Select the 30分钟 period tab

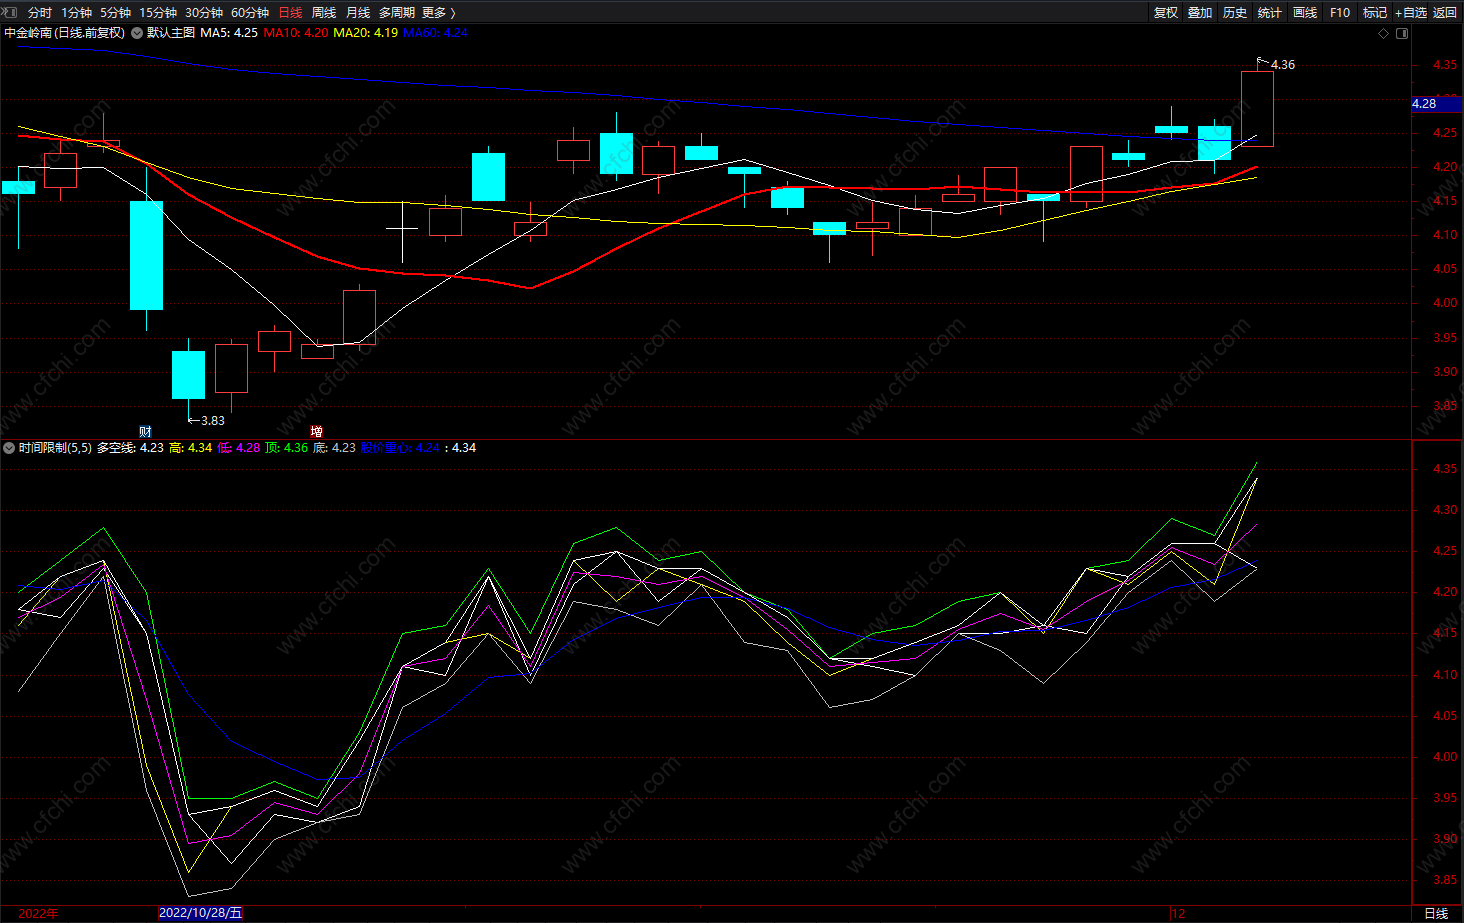[x=204, y=12]
